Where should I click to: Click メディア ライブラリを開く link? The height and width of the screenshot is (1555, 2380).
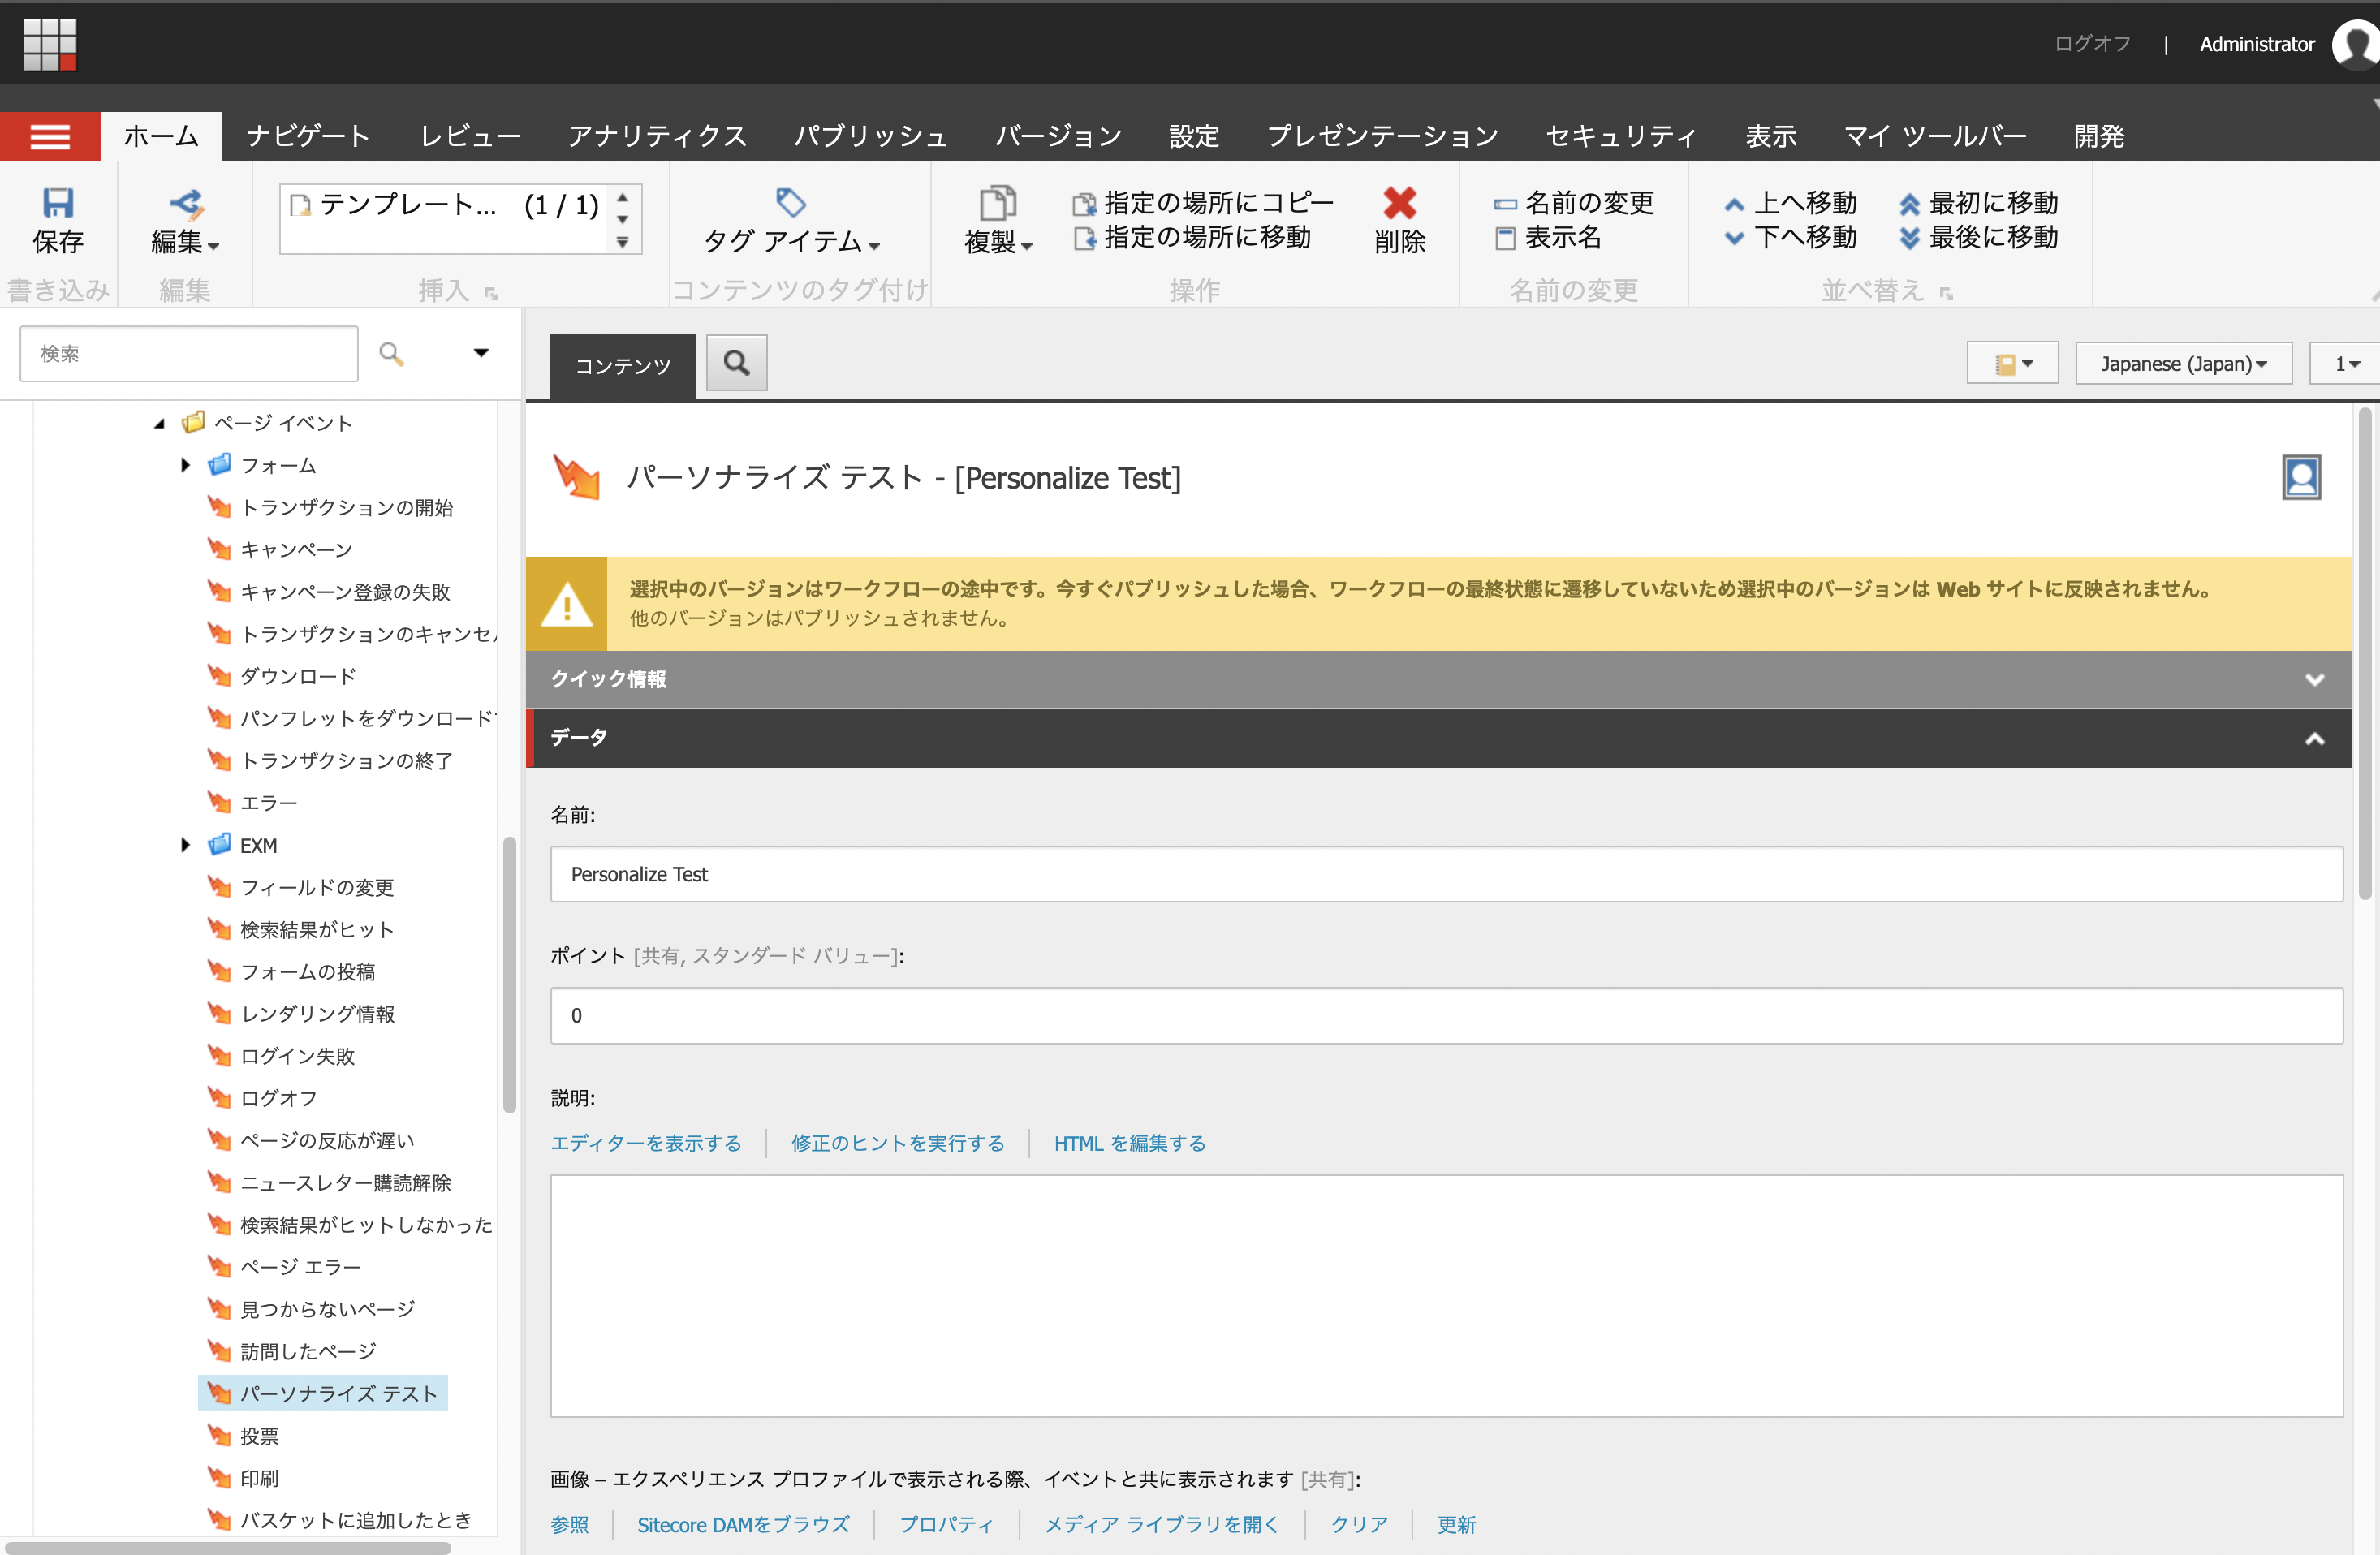[x=1161, y=1524]
